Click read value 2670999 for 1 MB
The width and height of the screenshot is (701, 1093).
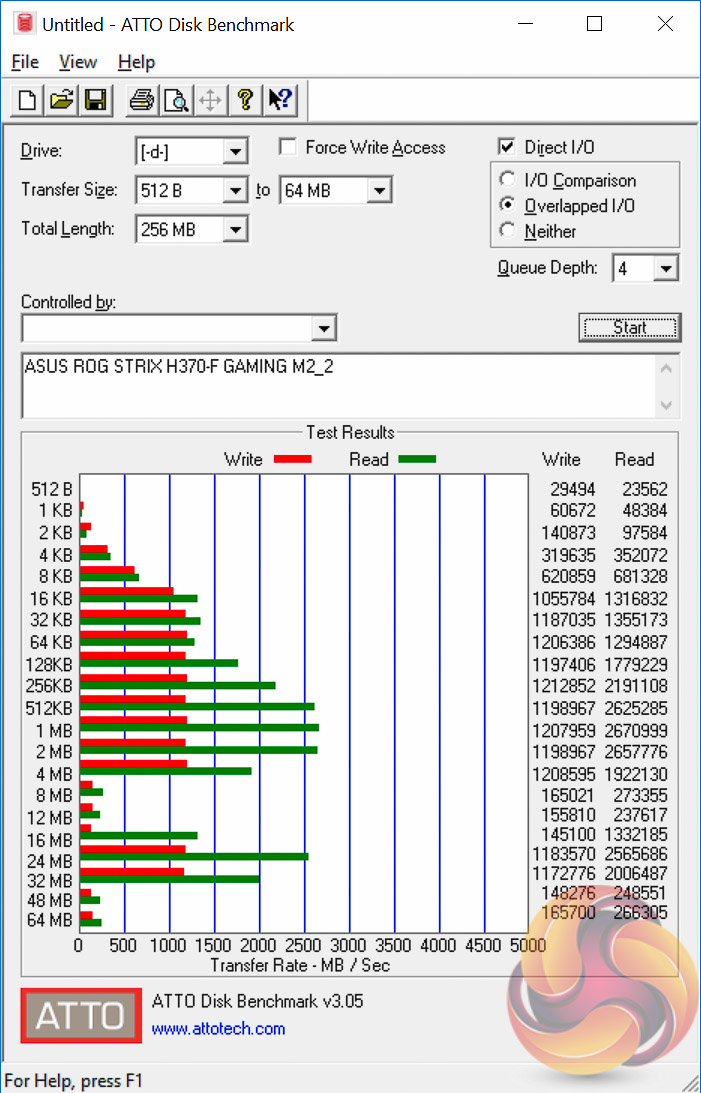(x=636, y=731)
